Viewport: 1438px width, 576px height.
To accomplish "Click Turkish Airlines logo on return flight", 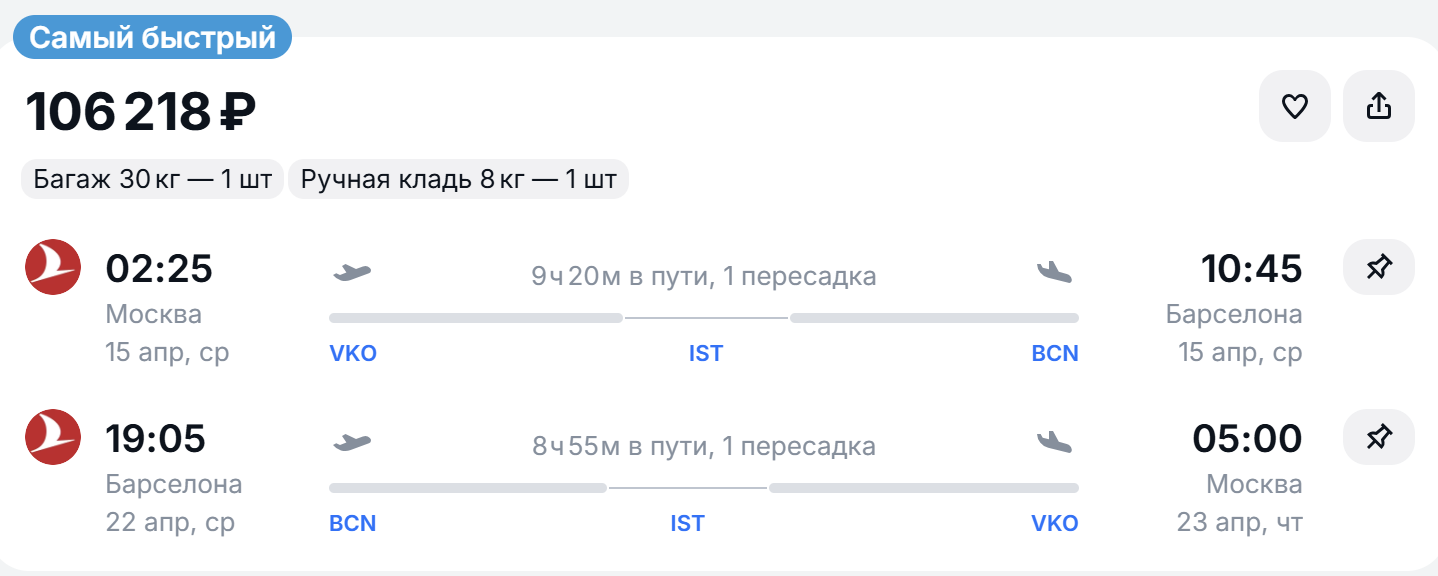I will [53, 437].
